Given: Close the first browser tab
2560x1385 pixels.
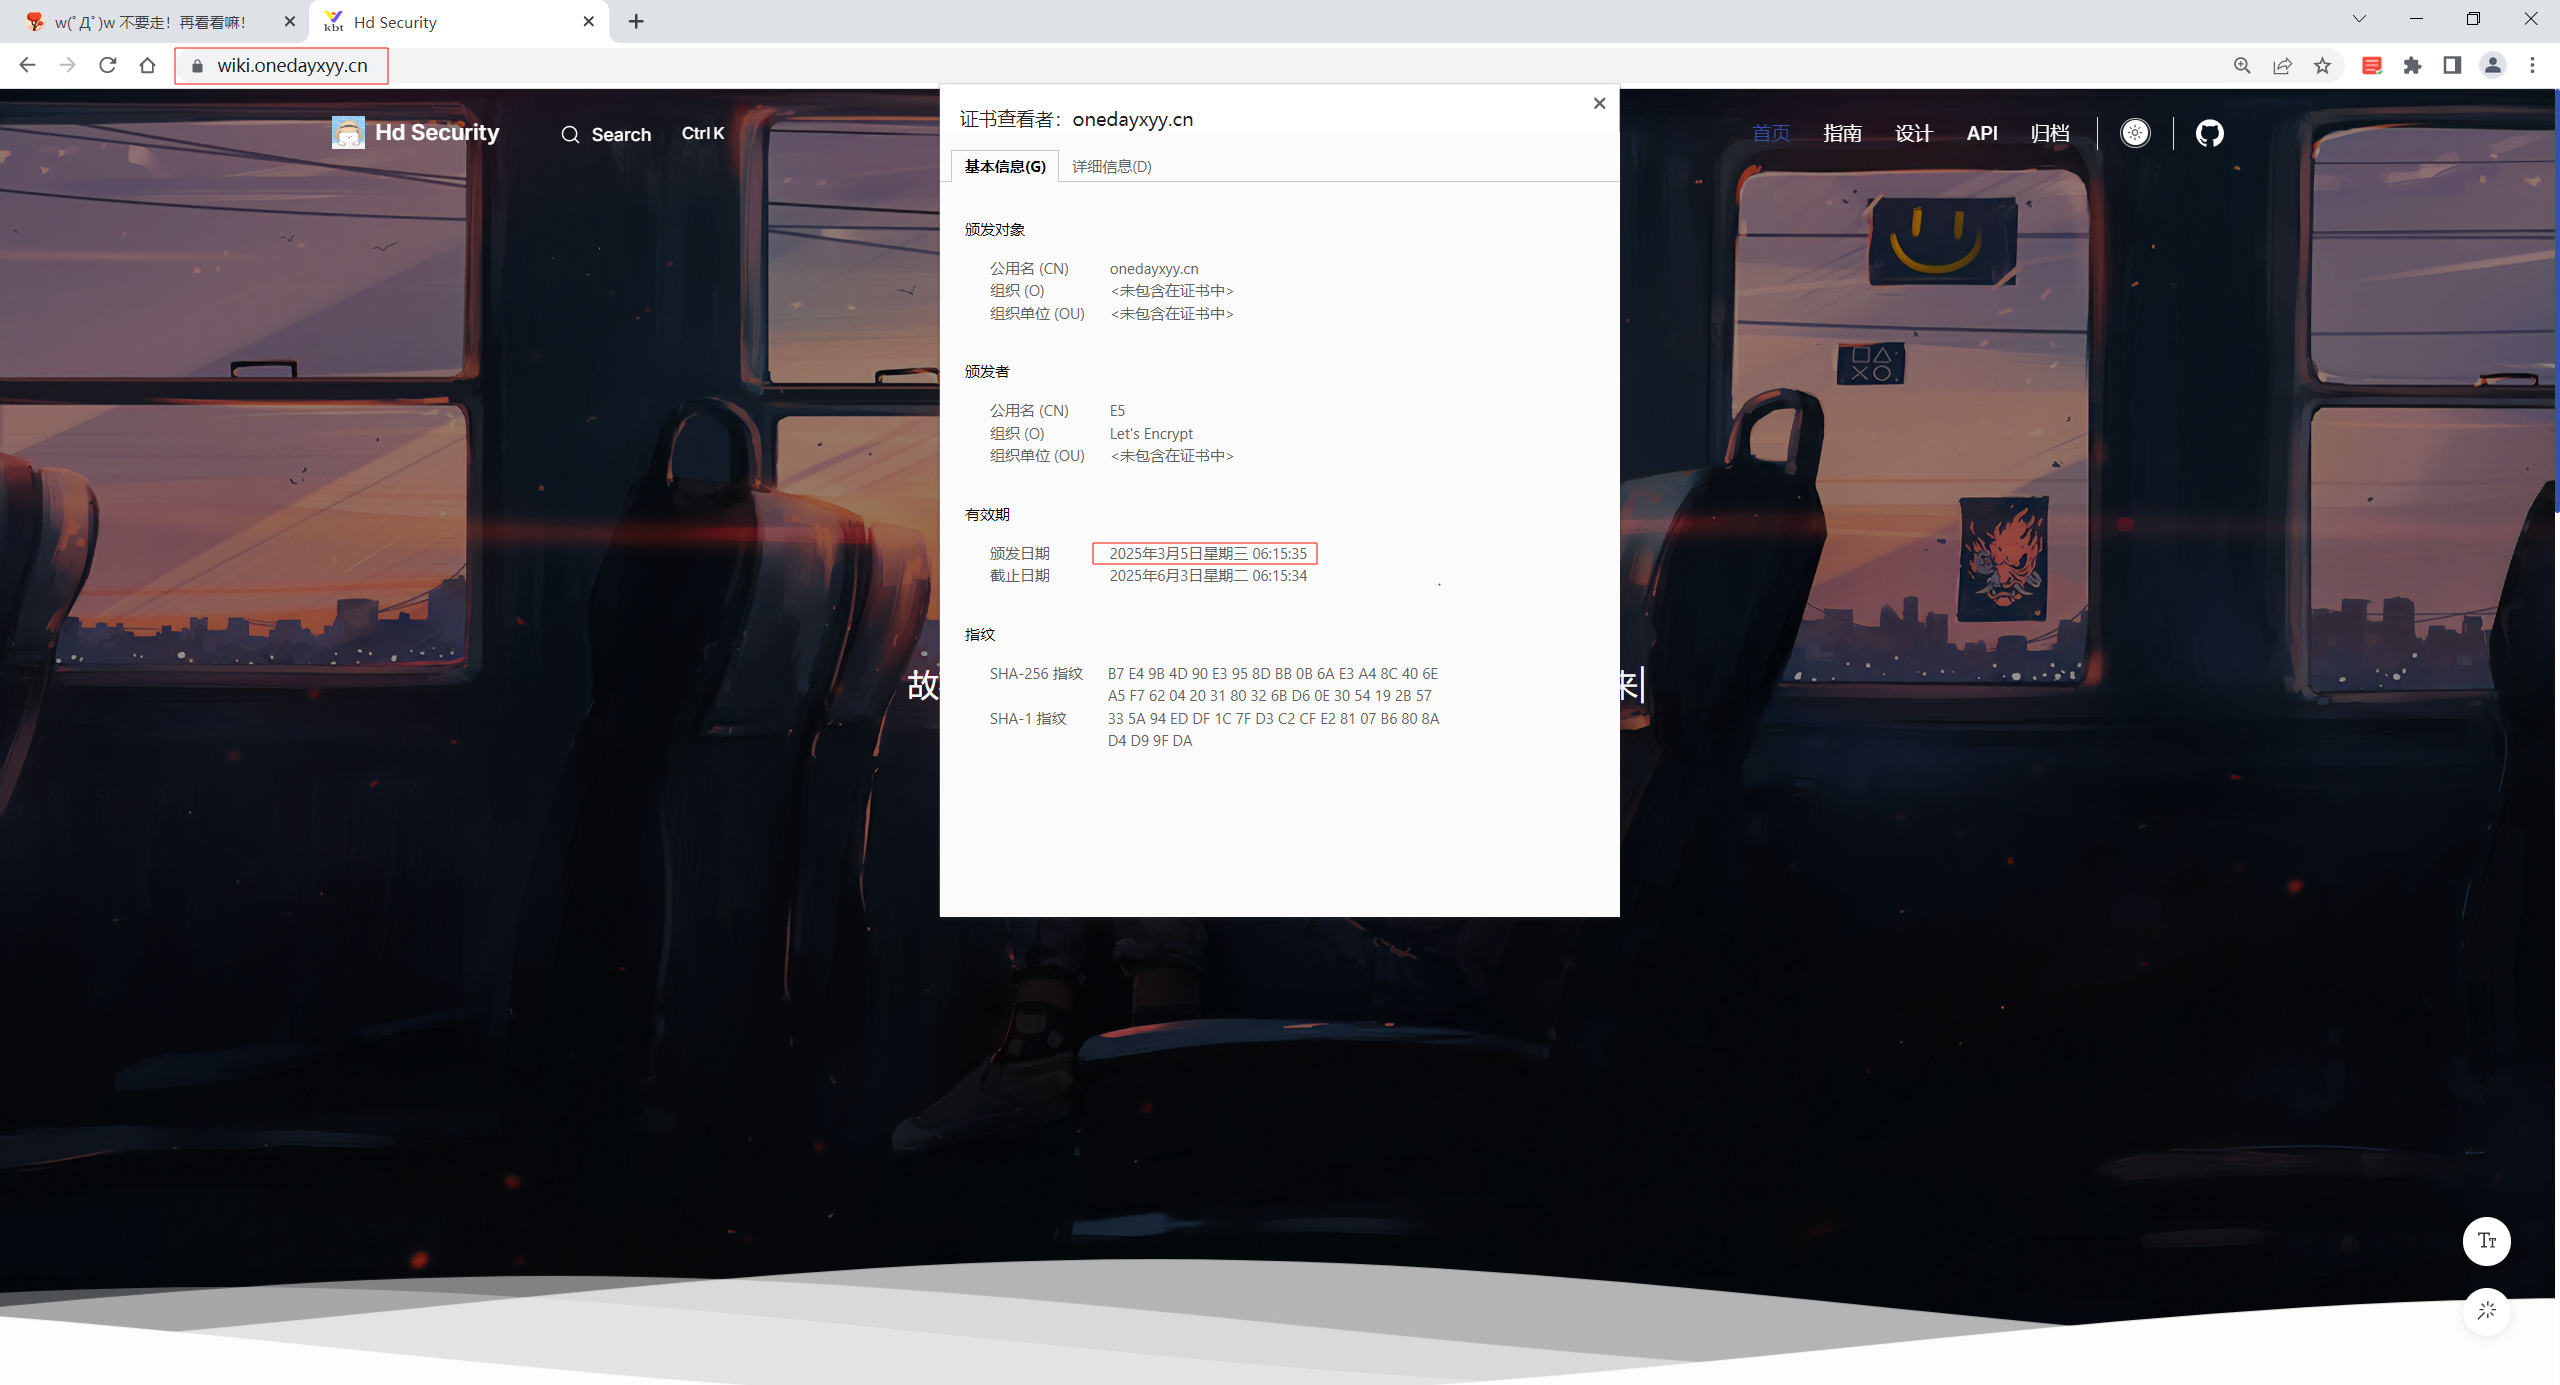Looking at the screenshot, I should click(290, 21).
